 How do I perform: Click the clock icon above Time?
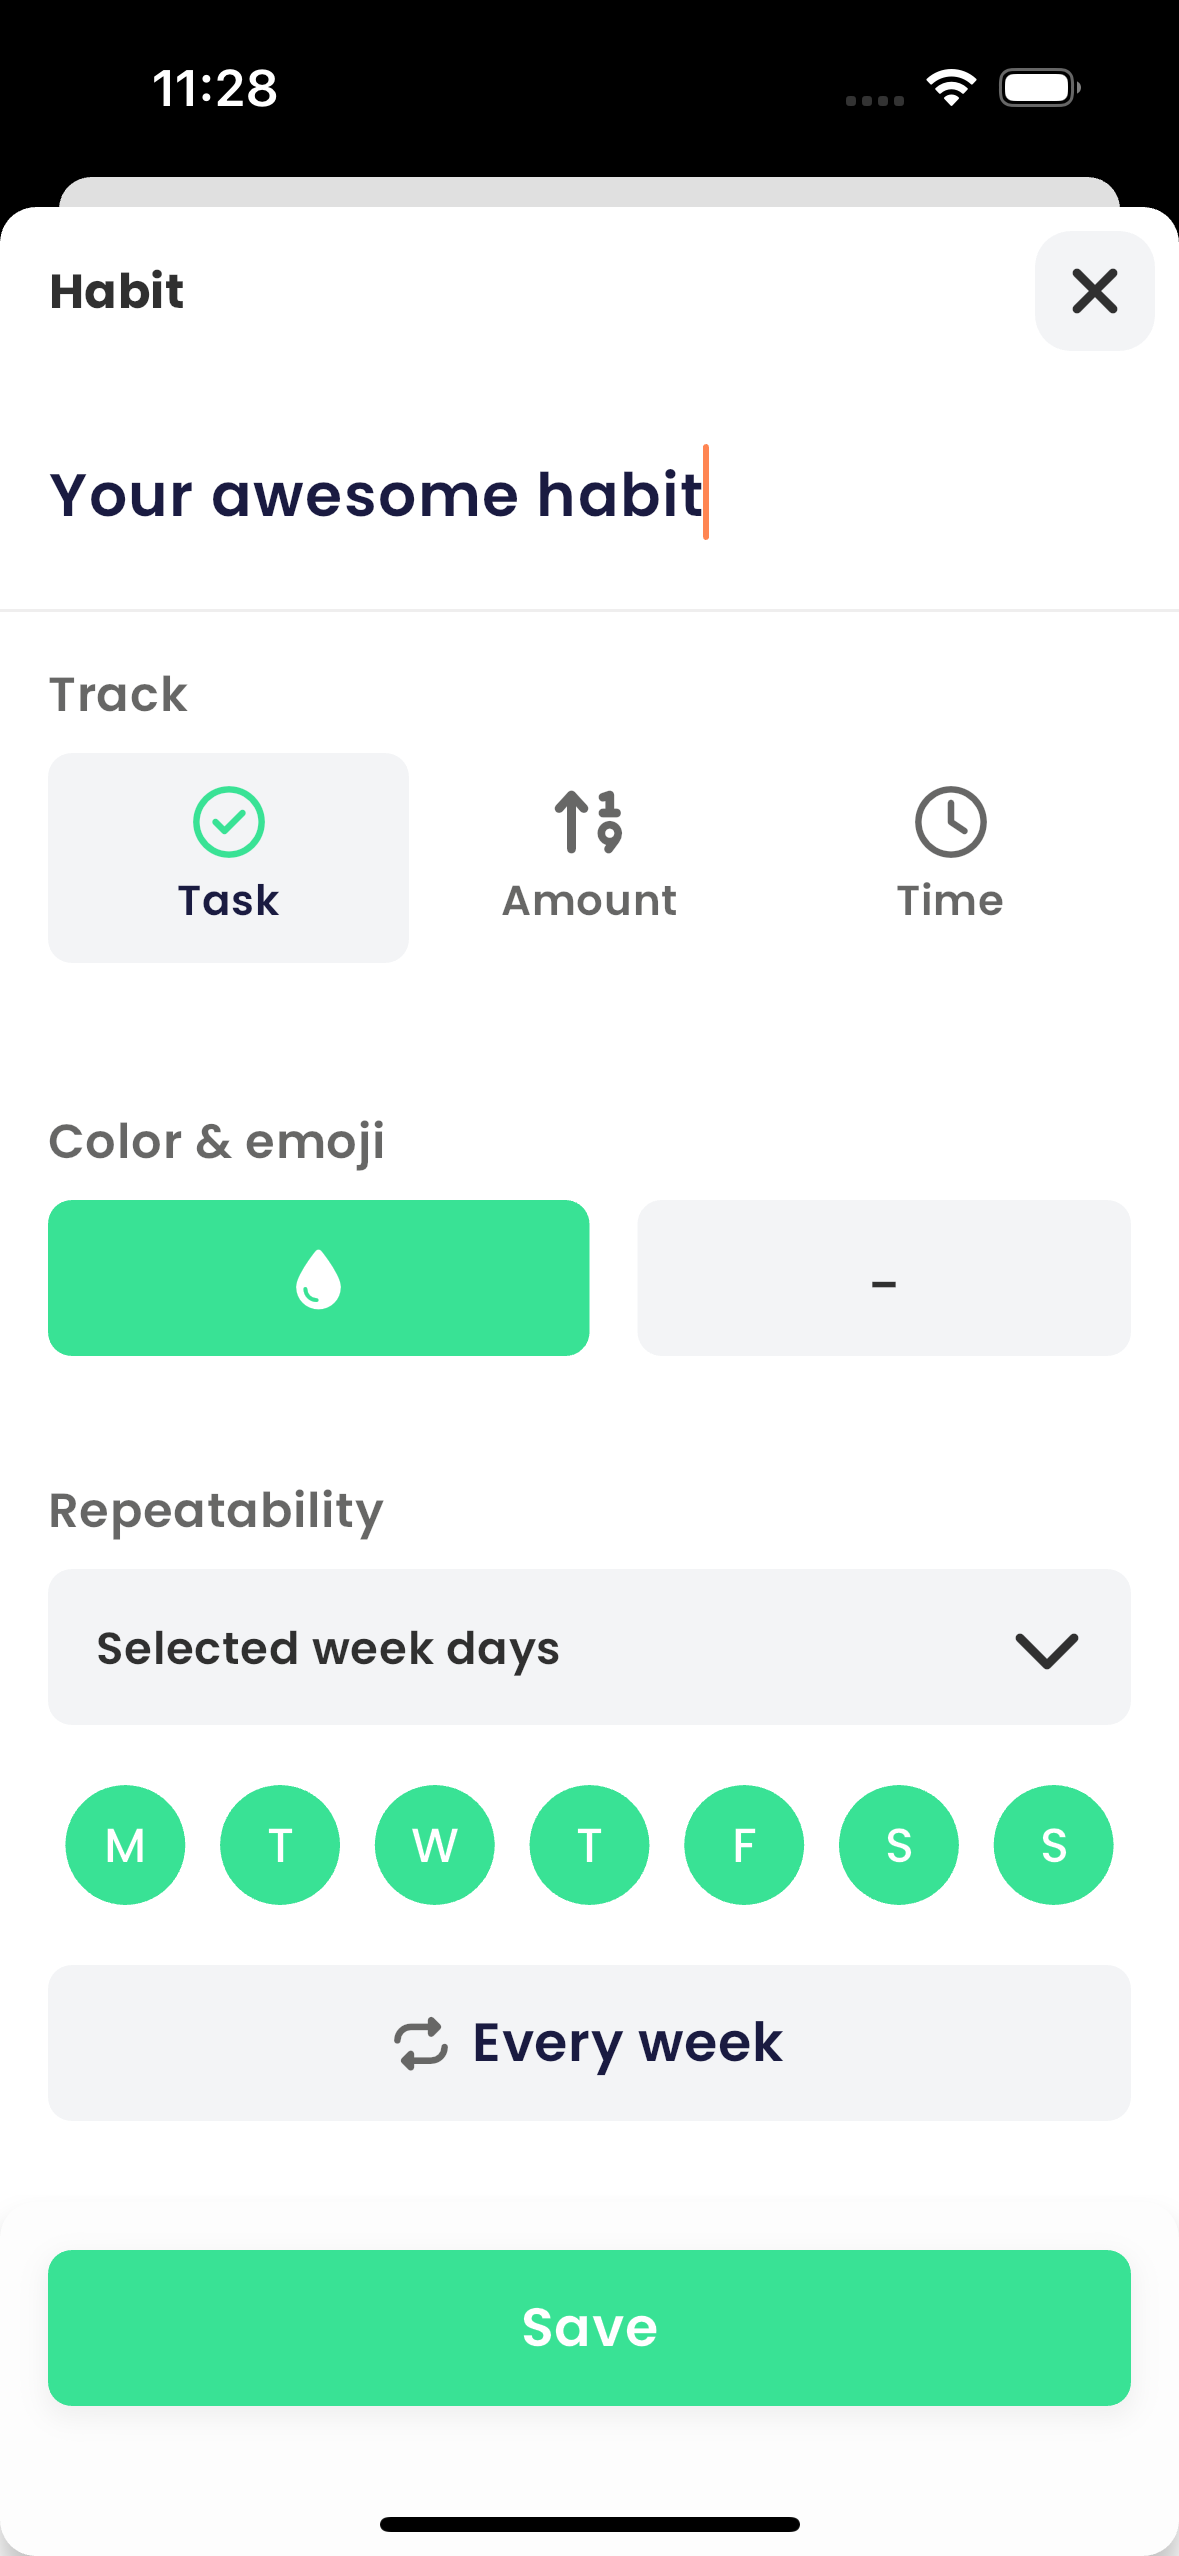click(x=950, y=823)
